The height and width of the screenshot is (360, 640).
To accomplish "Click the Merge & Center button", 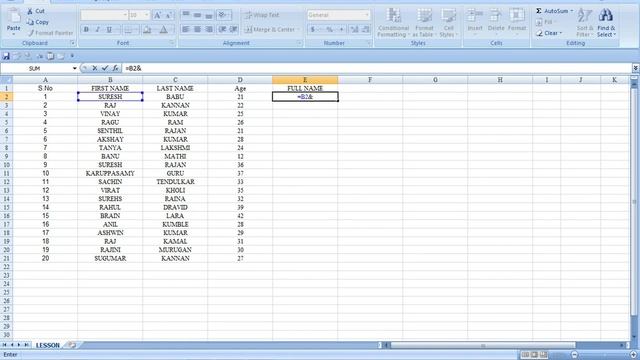I will (x=271, y=29).
